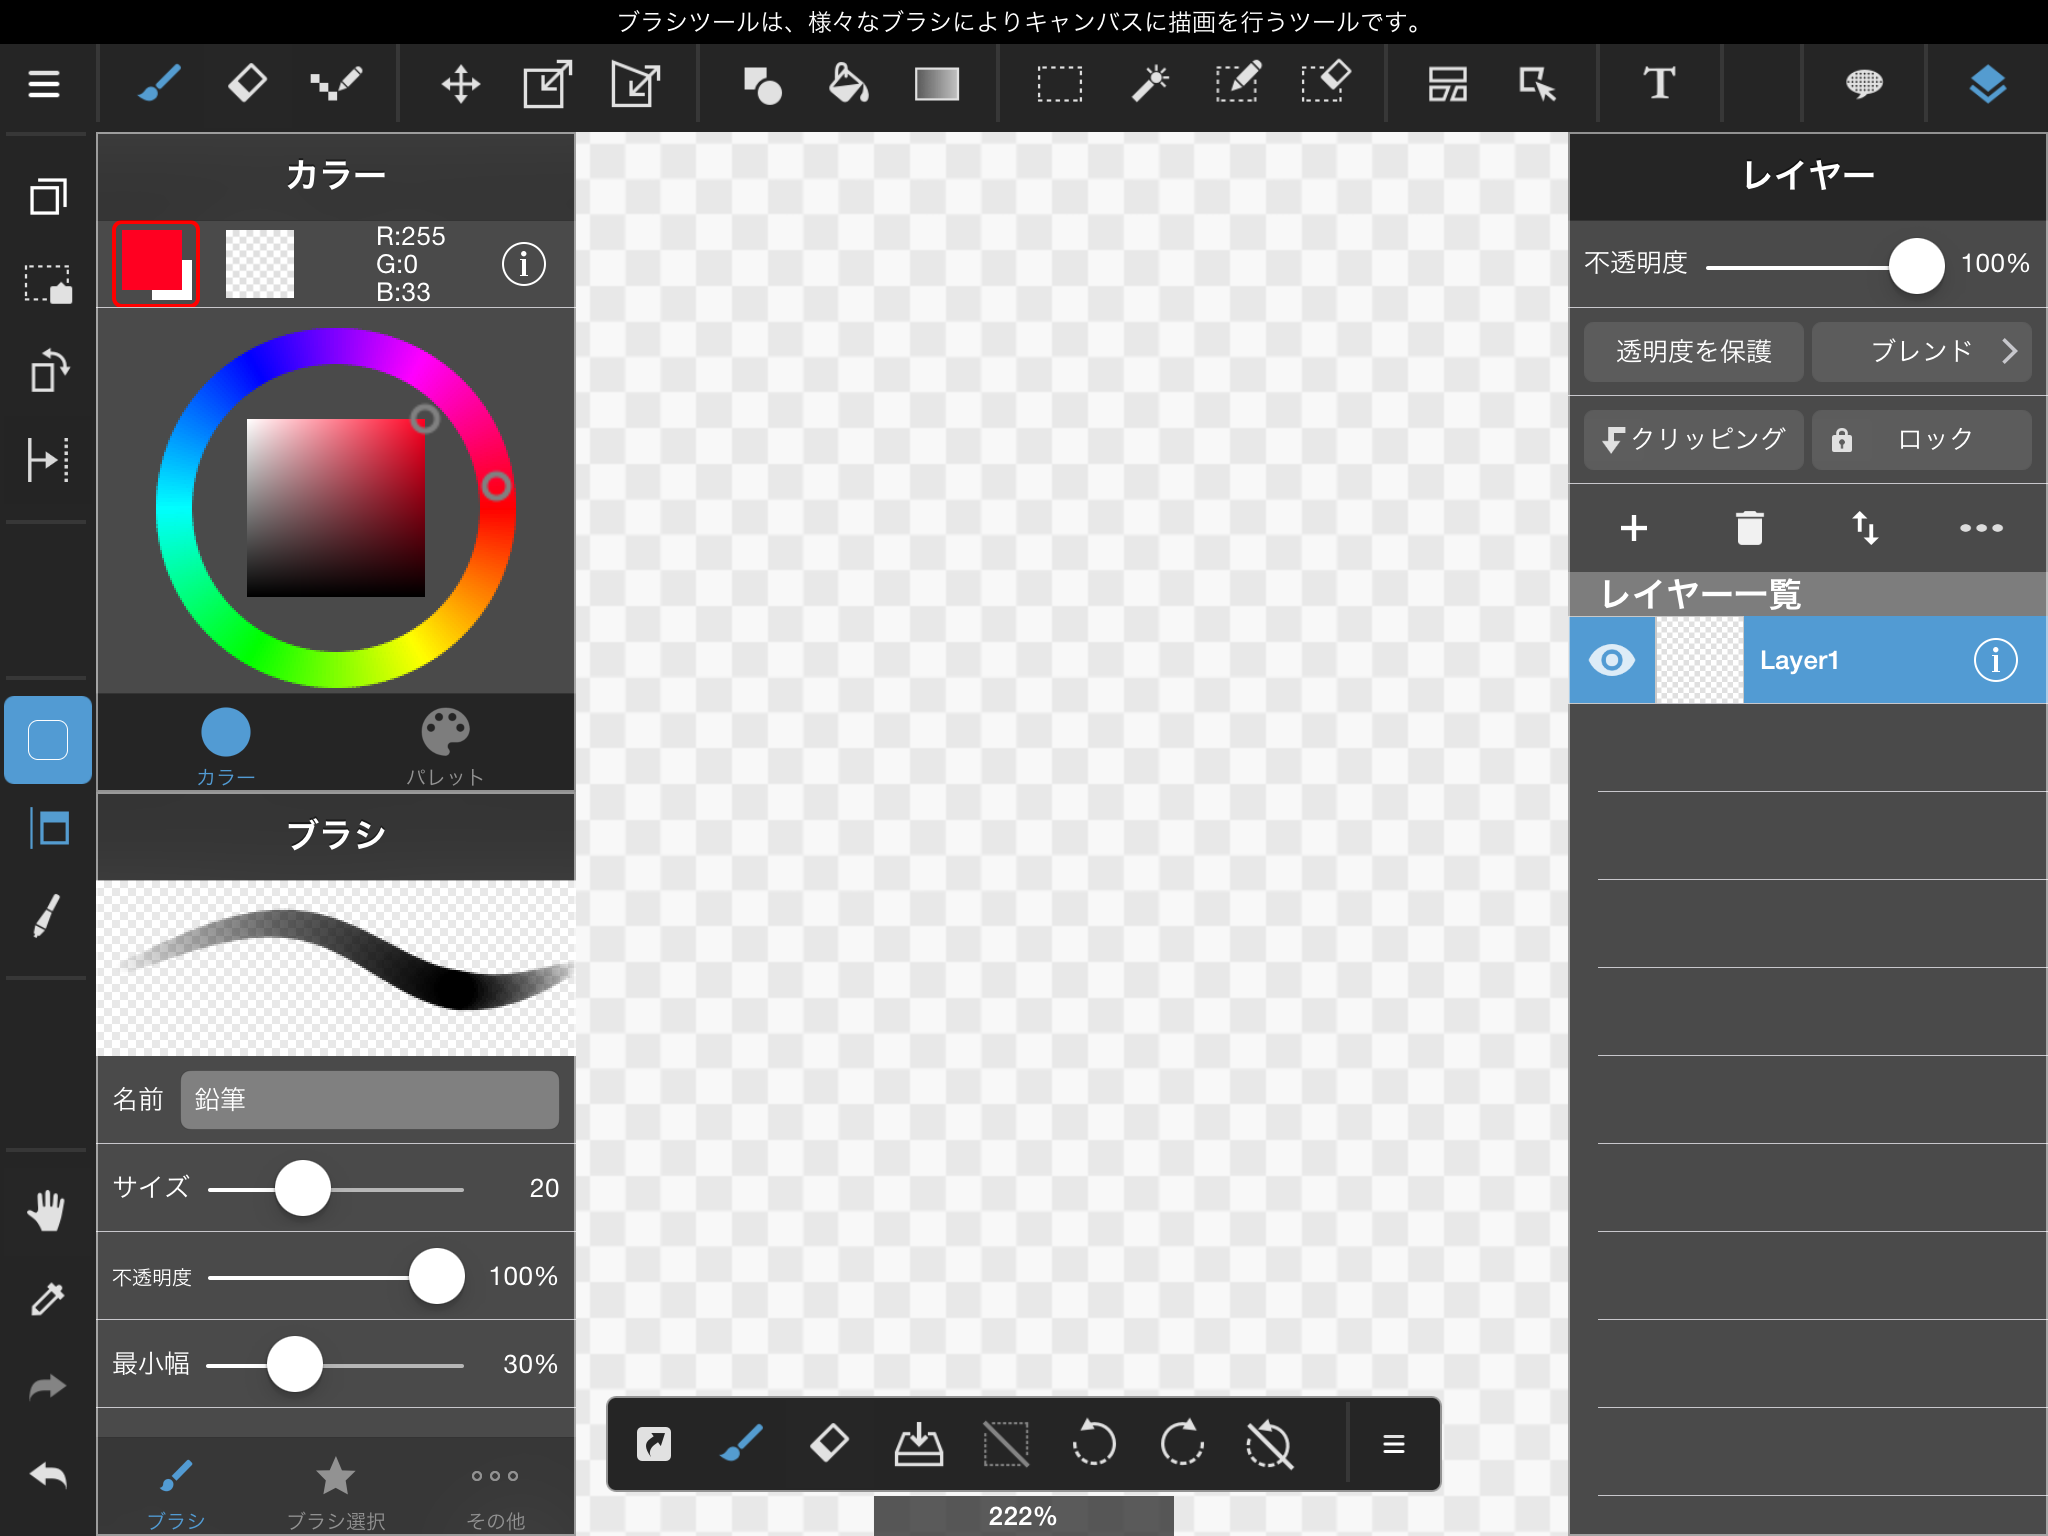
Task: Select the Hand tool for panning
Action: [45, 1210]
